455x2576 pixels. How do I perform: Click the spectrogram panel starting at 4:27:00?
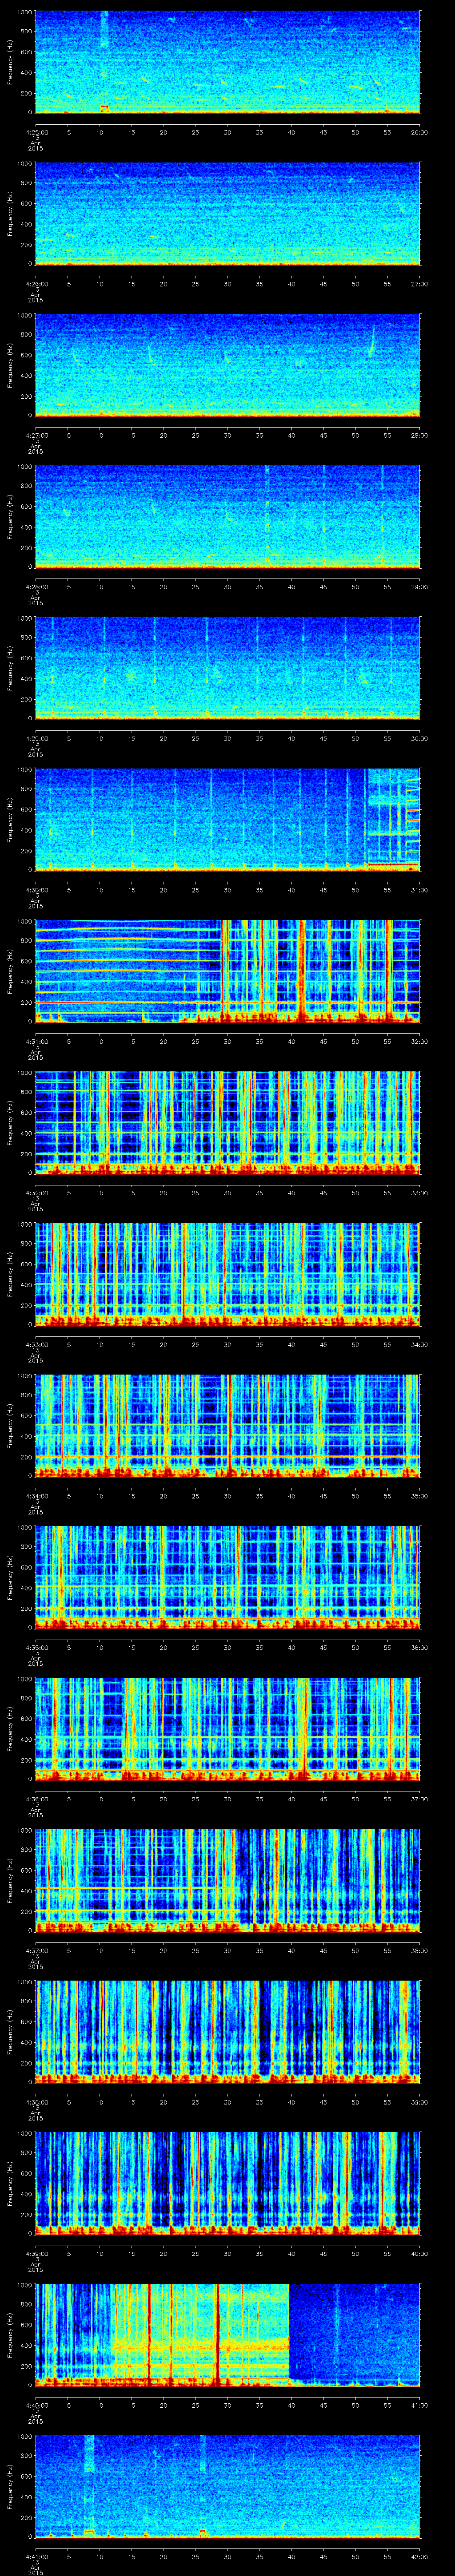coord(228,365)
